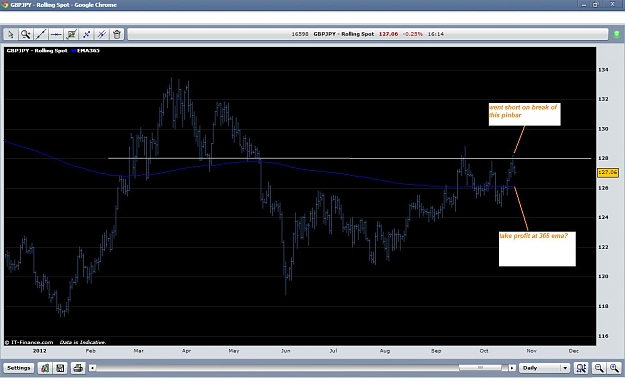Click the green connection status indicator
625x391 pixels.
click(x=616, y=34)
